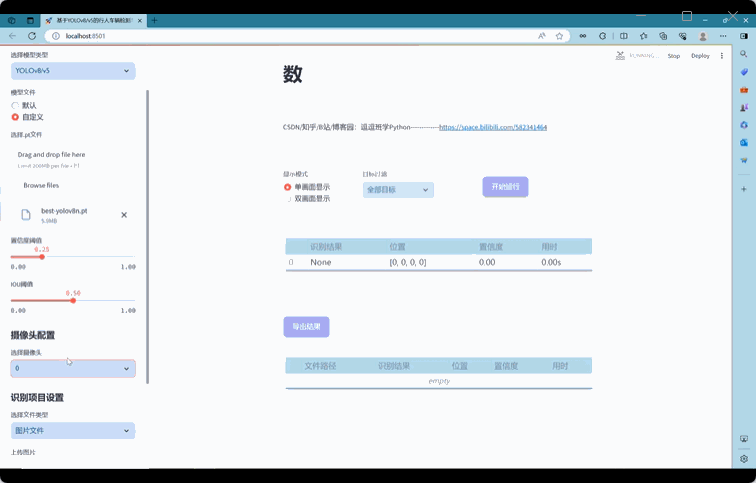This screenshot has width=756, height=483.
Task: Add this page to favorites
Action: [559, 36]
